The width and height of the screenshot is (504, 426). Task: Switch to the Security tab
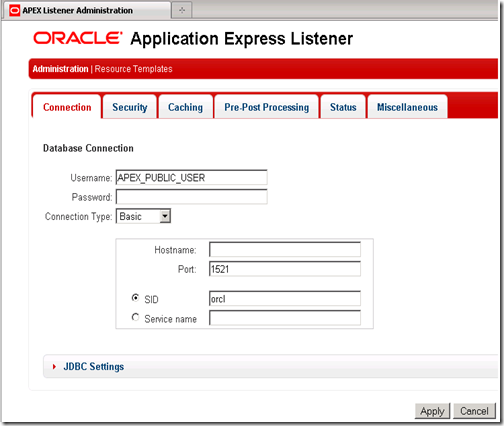(130, 107)
